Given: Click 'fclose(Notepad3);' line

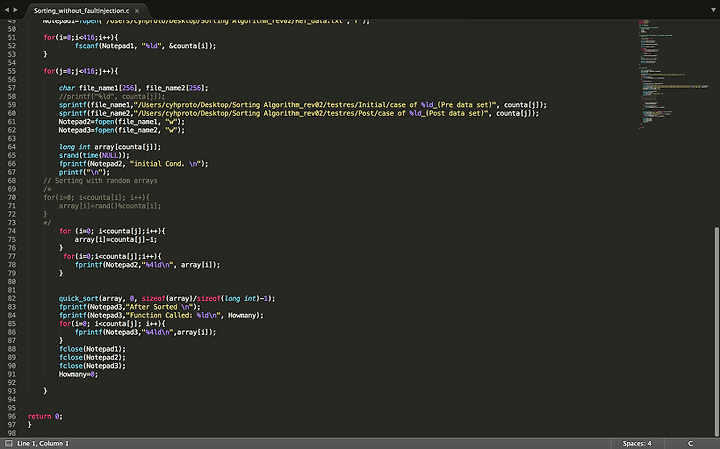Looking at the screenshot, I should pyautogui.click(x=92, y=366).
